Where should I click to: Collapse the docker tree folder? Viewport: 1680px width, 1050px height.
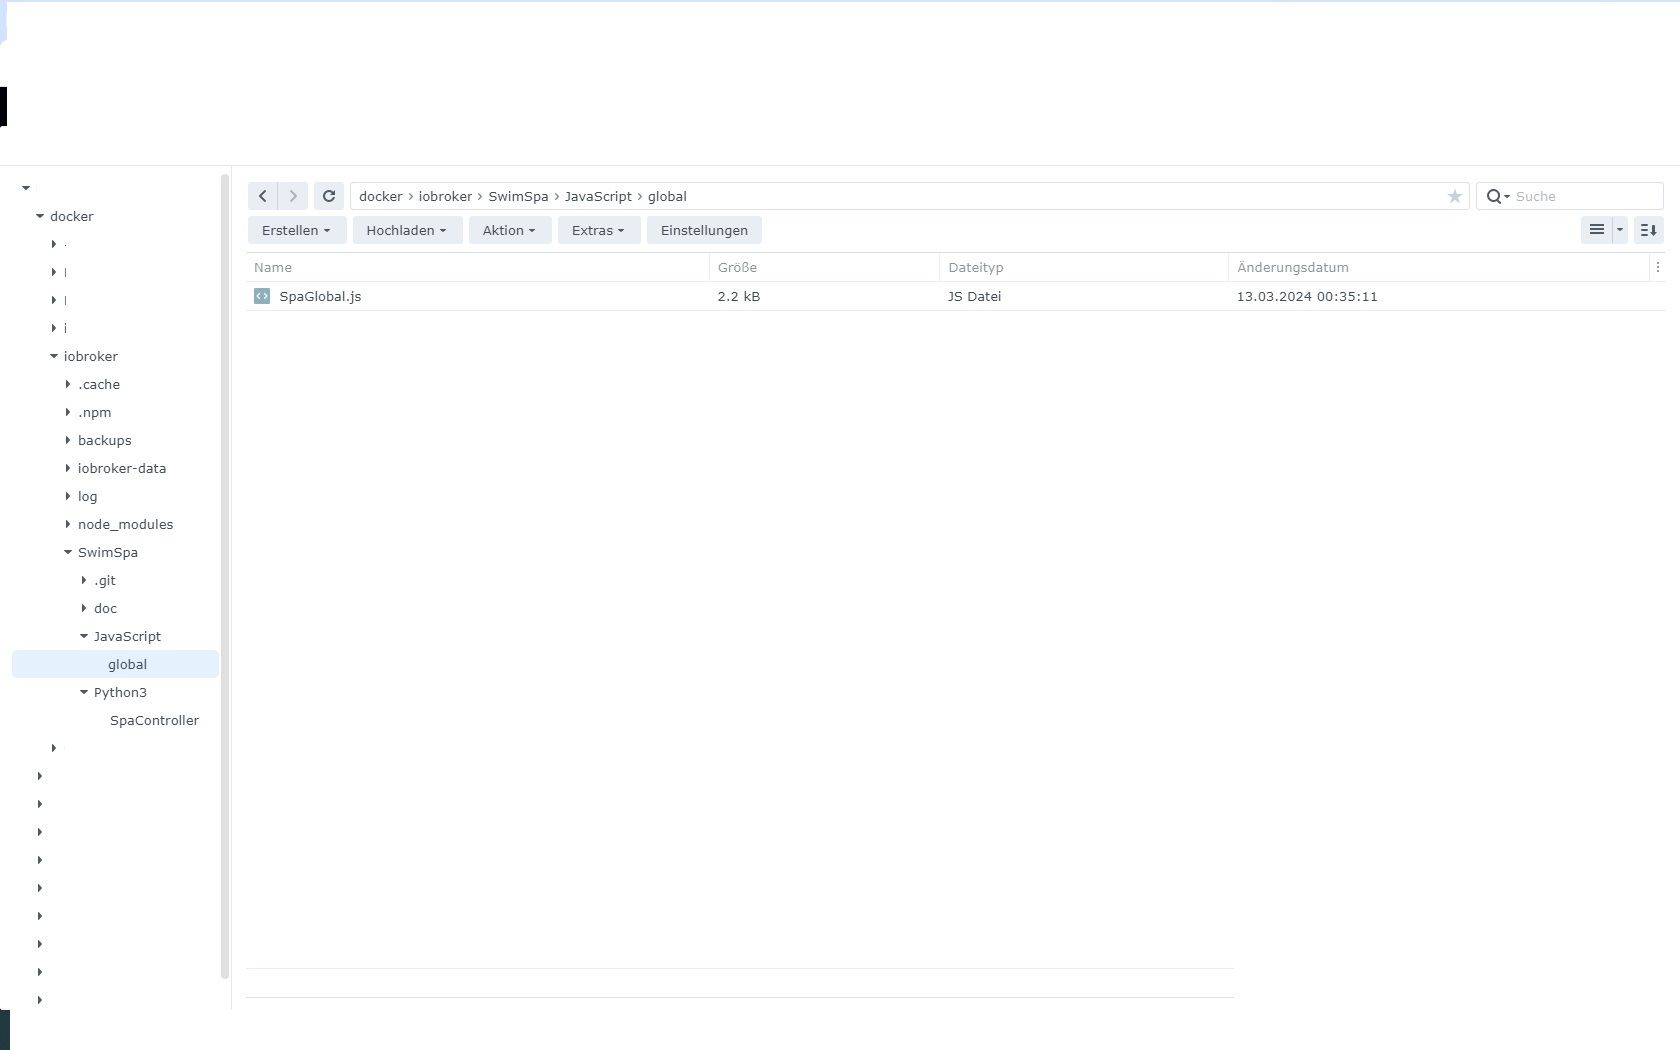(40, 216)
